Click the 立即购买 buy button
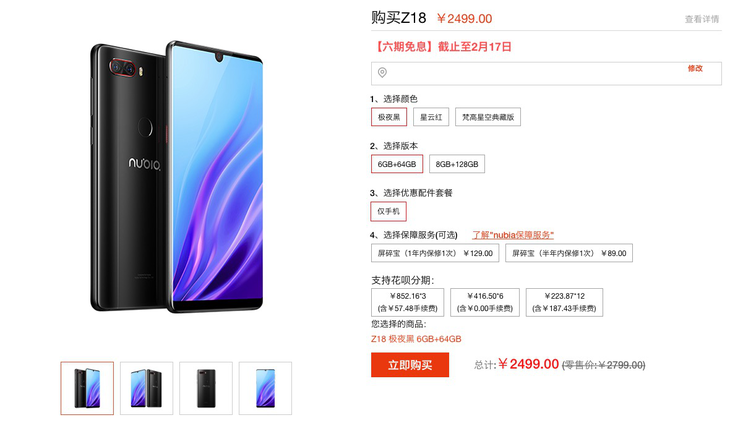The width and height of the screenshot is (730, 423). (410, 365)
